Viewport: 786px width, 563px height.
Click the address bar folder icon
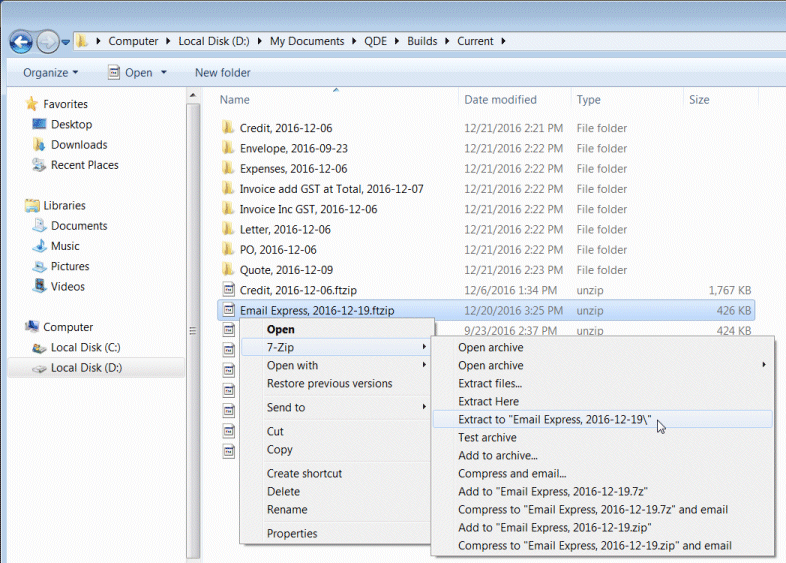[82, 41]
